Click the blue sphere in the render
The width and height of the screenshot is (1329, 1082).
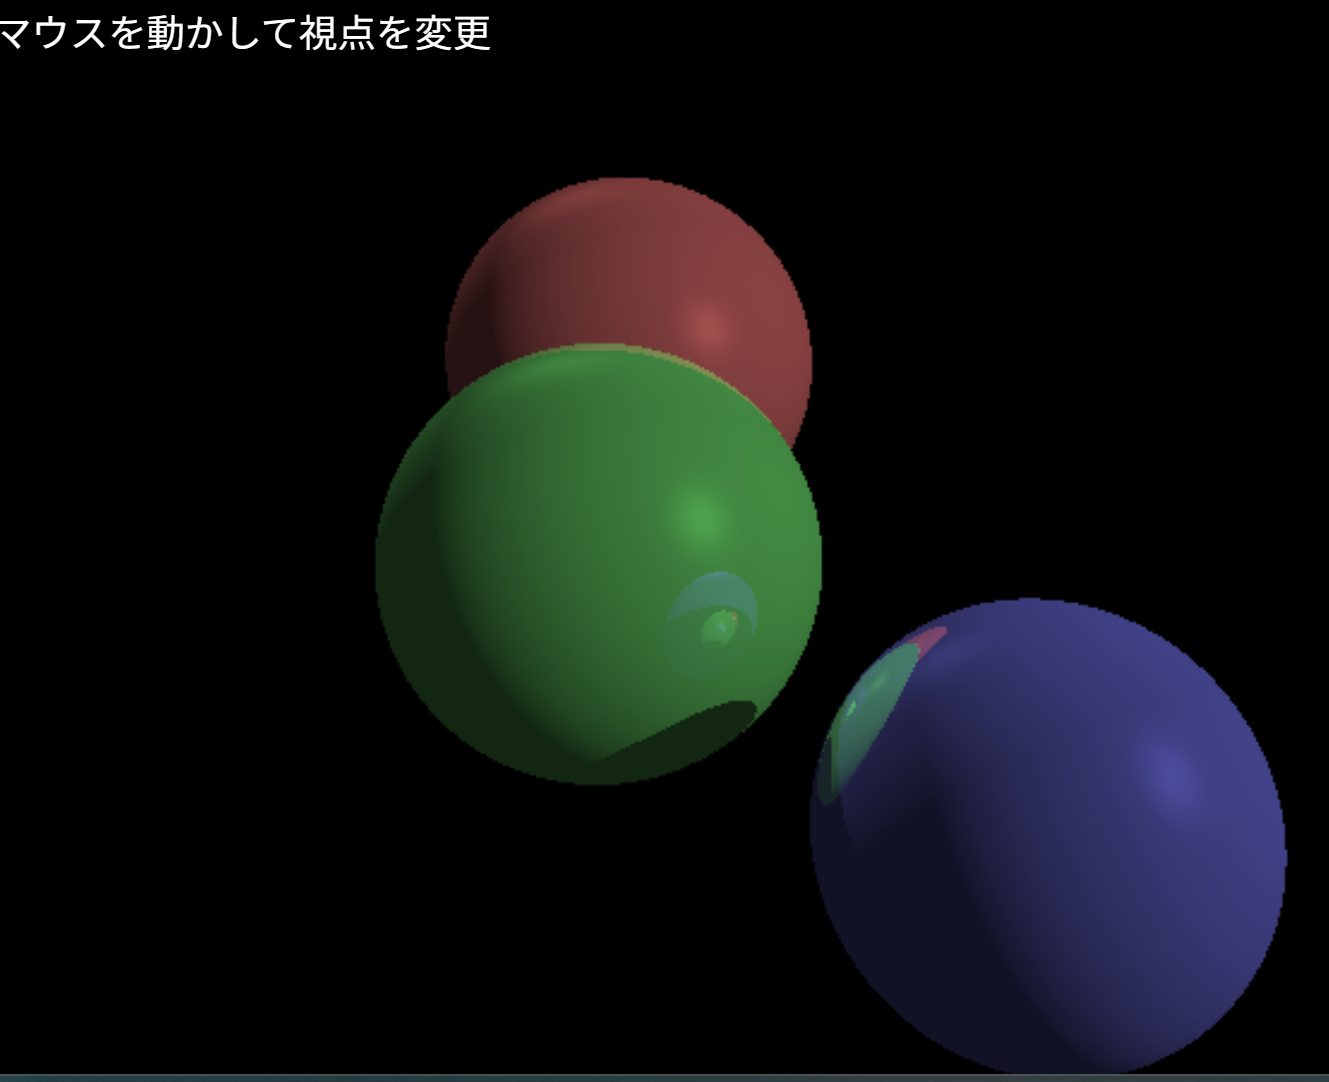[1048, 838]
